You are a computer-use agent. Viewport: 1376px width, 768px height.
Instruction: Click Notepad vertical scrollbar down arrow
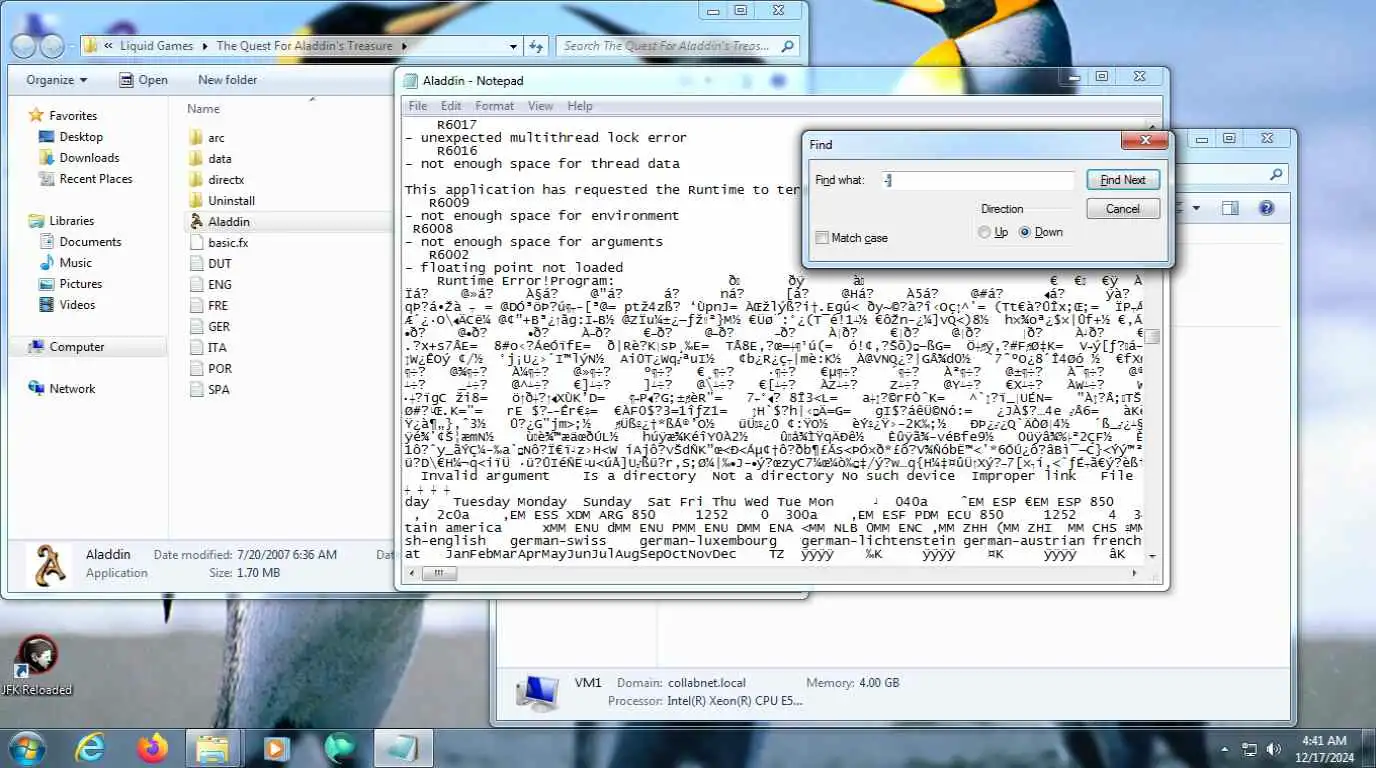pyautogui.click(x=1152, y=555)
